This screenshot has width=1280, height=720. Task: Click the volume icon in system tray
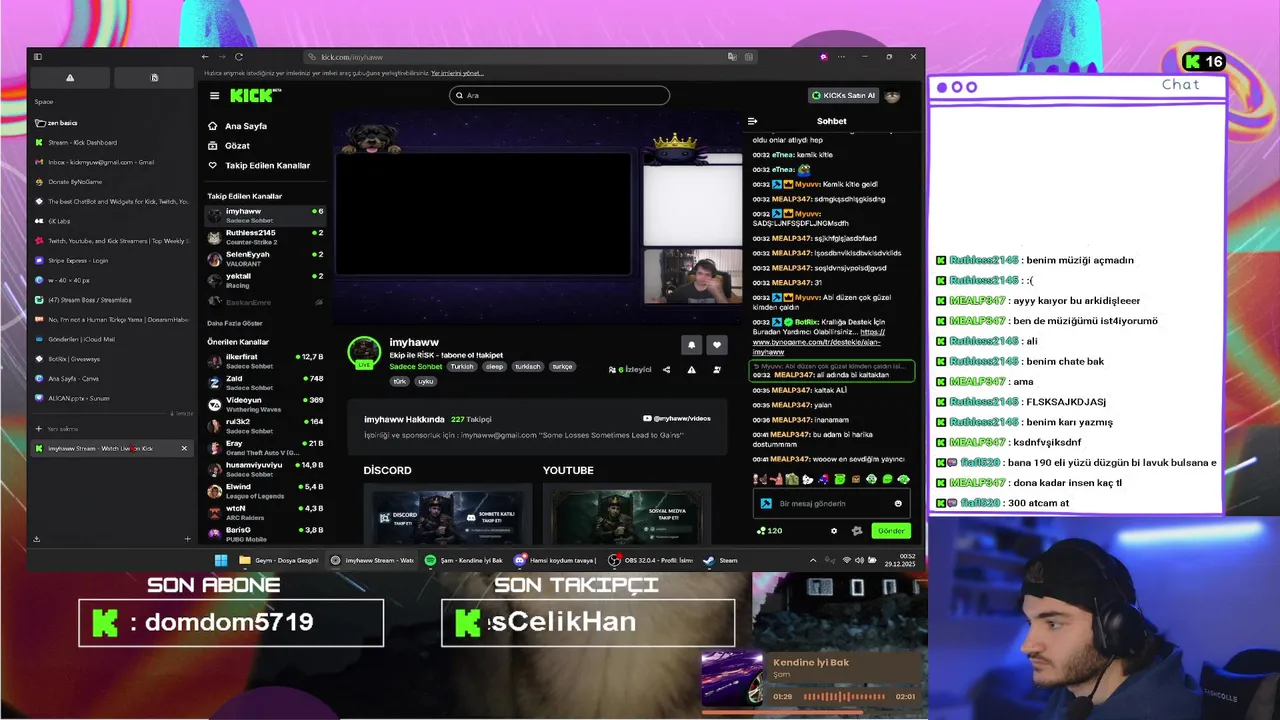[860, 560]
